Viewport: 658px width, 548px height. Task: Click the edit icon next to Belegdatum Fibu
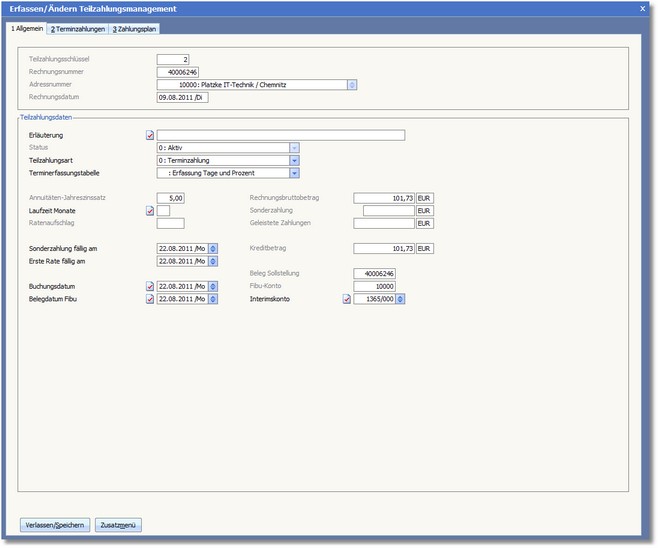150,299
